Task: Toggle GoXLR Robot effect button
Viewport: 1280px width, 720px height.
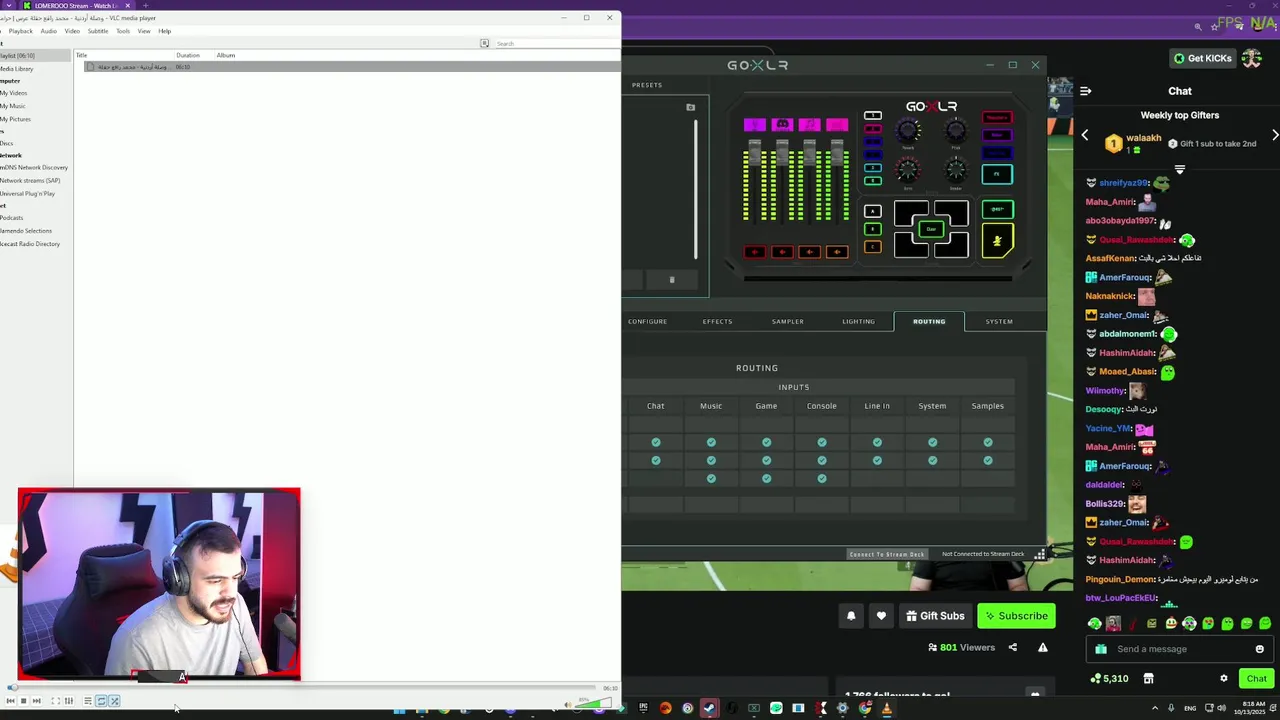Action: tap(997, 135)
